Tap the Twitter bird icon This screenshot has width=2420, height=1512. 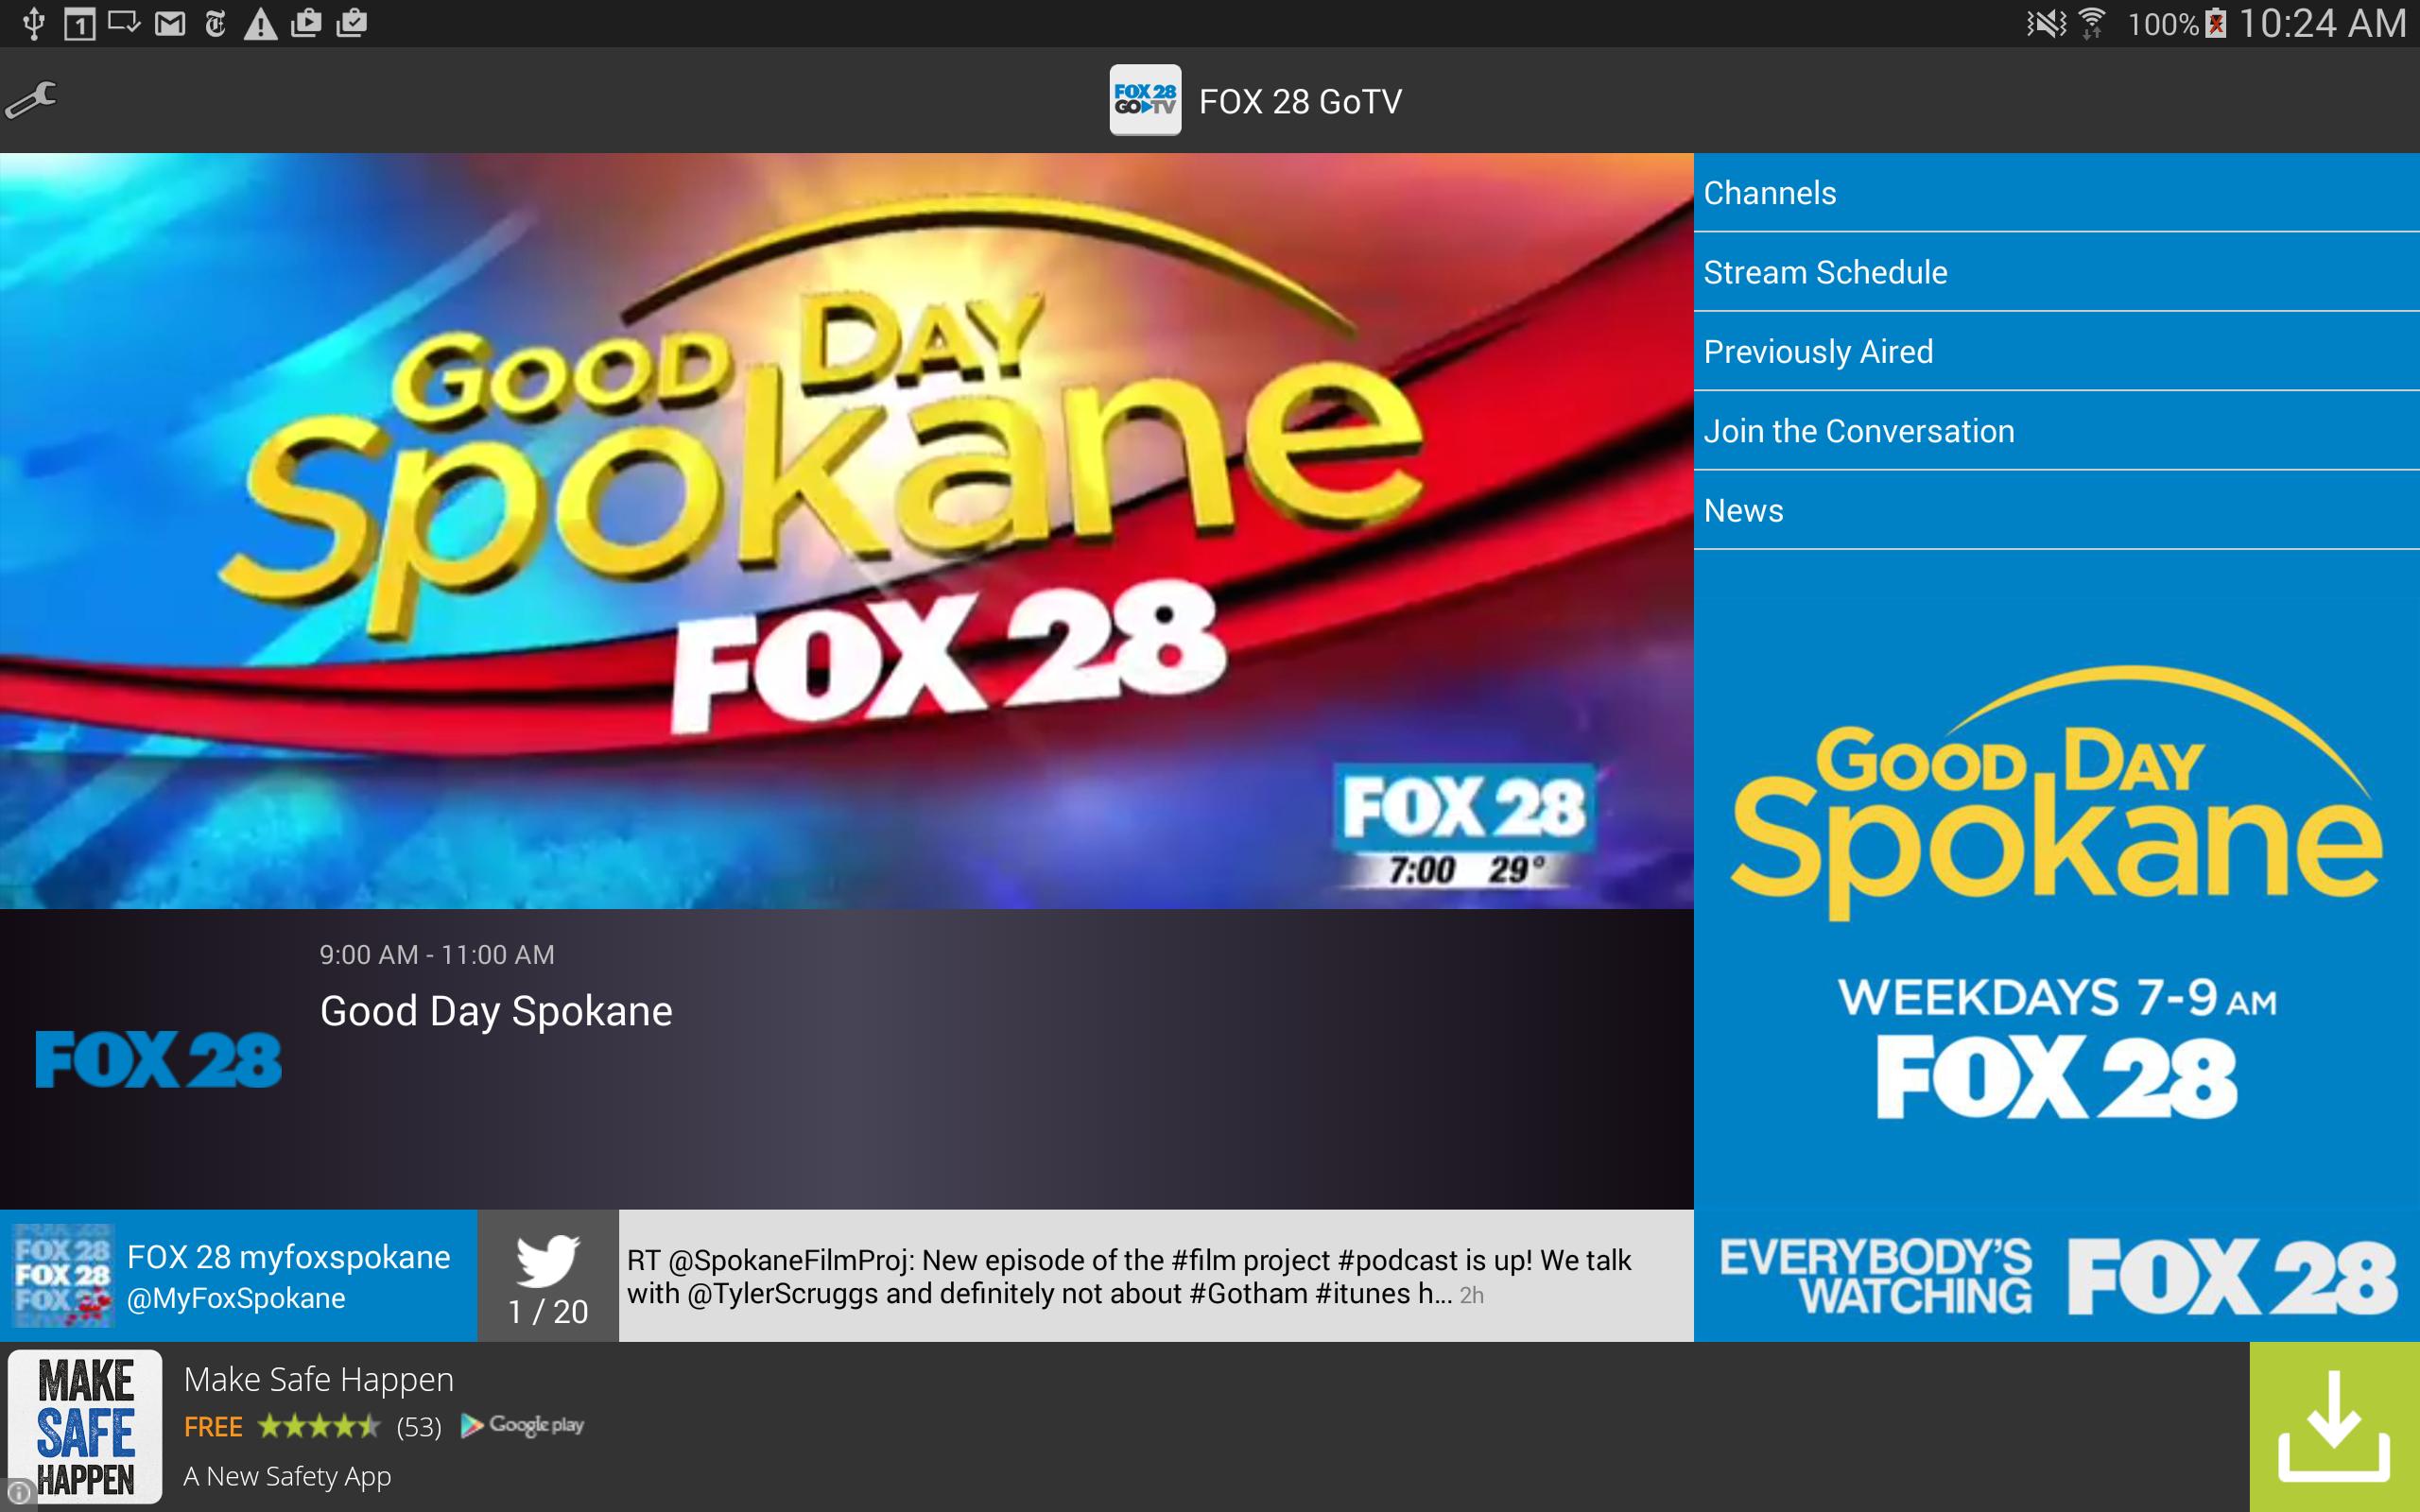548,1260
